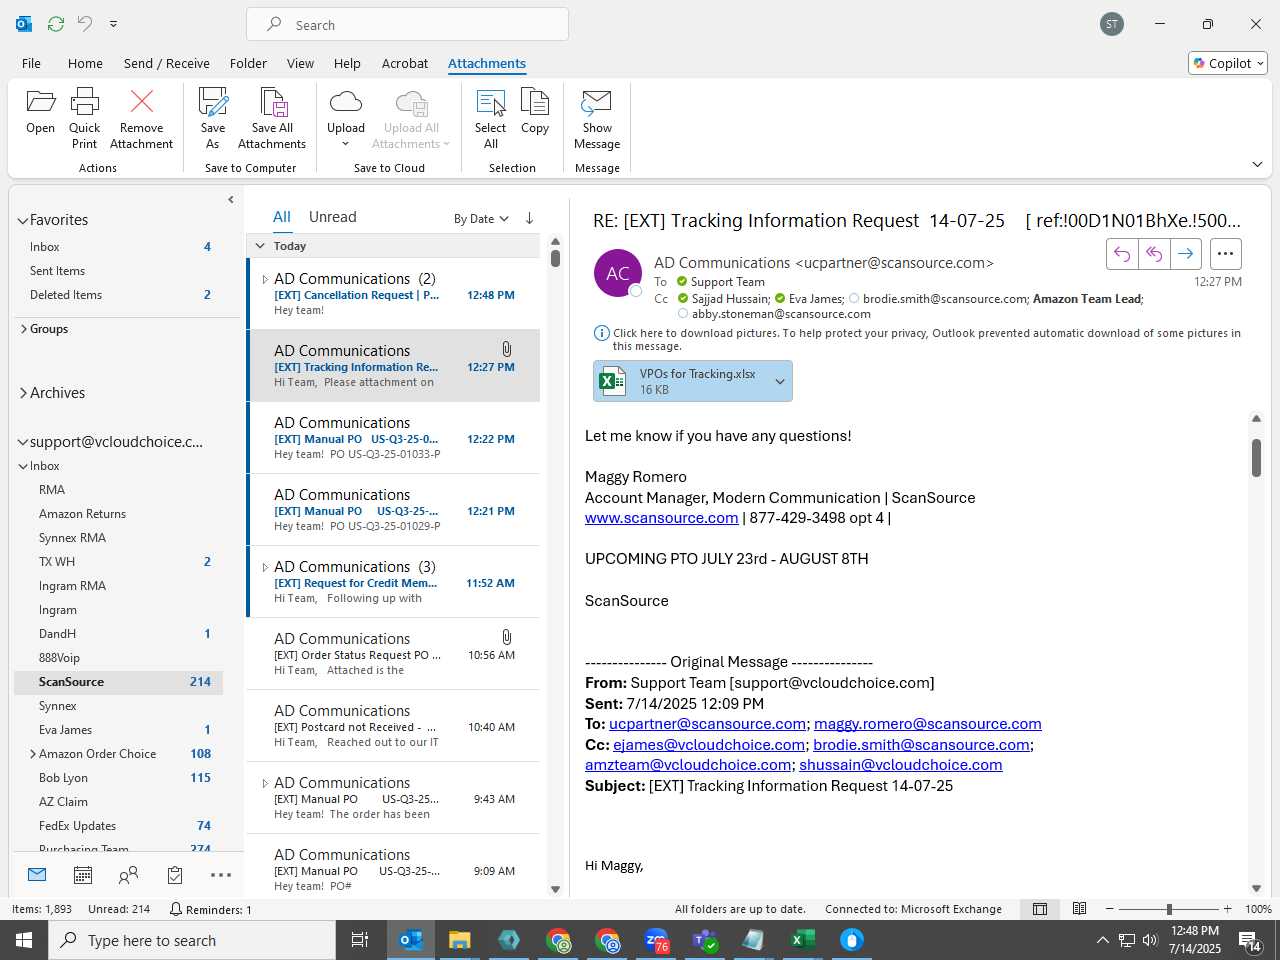Collapse the folder pane arrow
Image resolution: width=1280 pixels, height=960 pixels.
coord(231,200)
